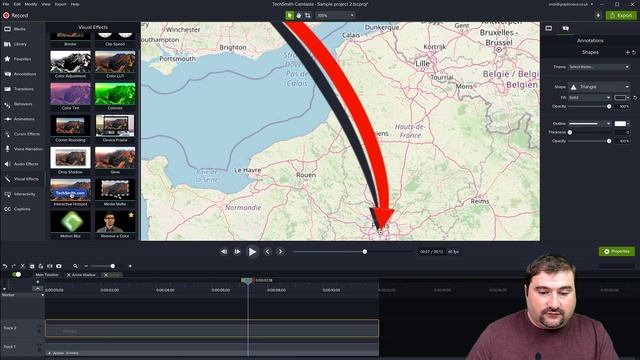This screenshot has height=360, width=640.
Task: Switch to the Main Timeline tab
Action: [47, 275]
